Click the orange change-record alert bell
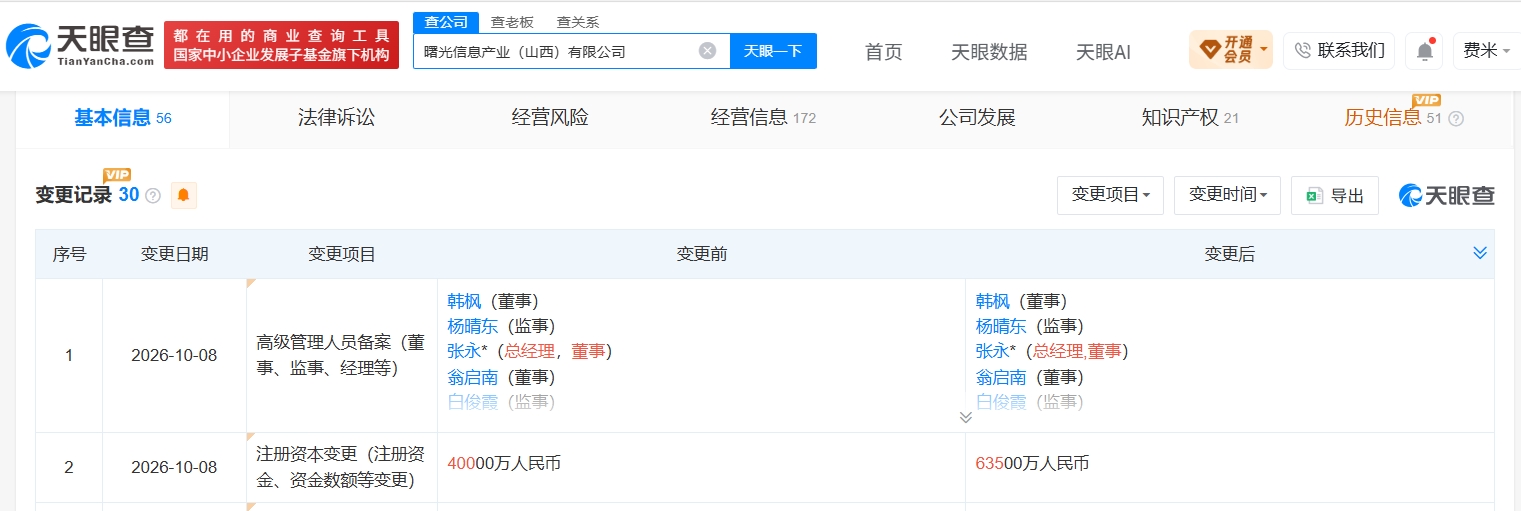Viewport: 1521px width, 511px height. (x=183, y=195)
